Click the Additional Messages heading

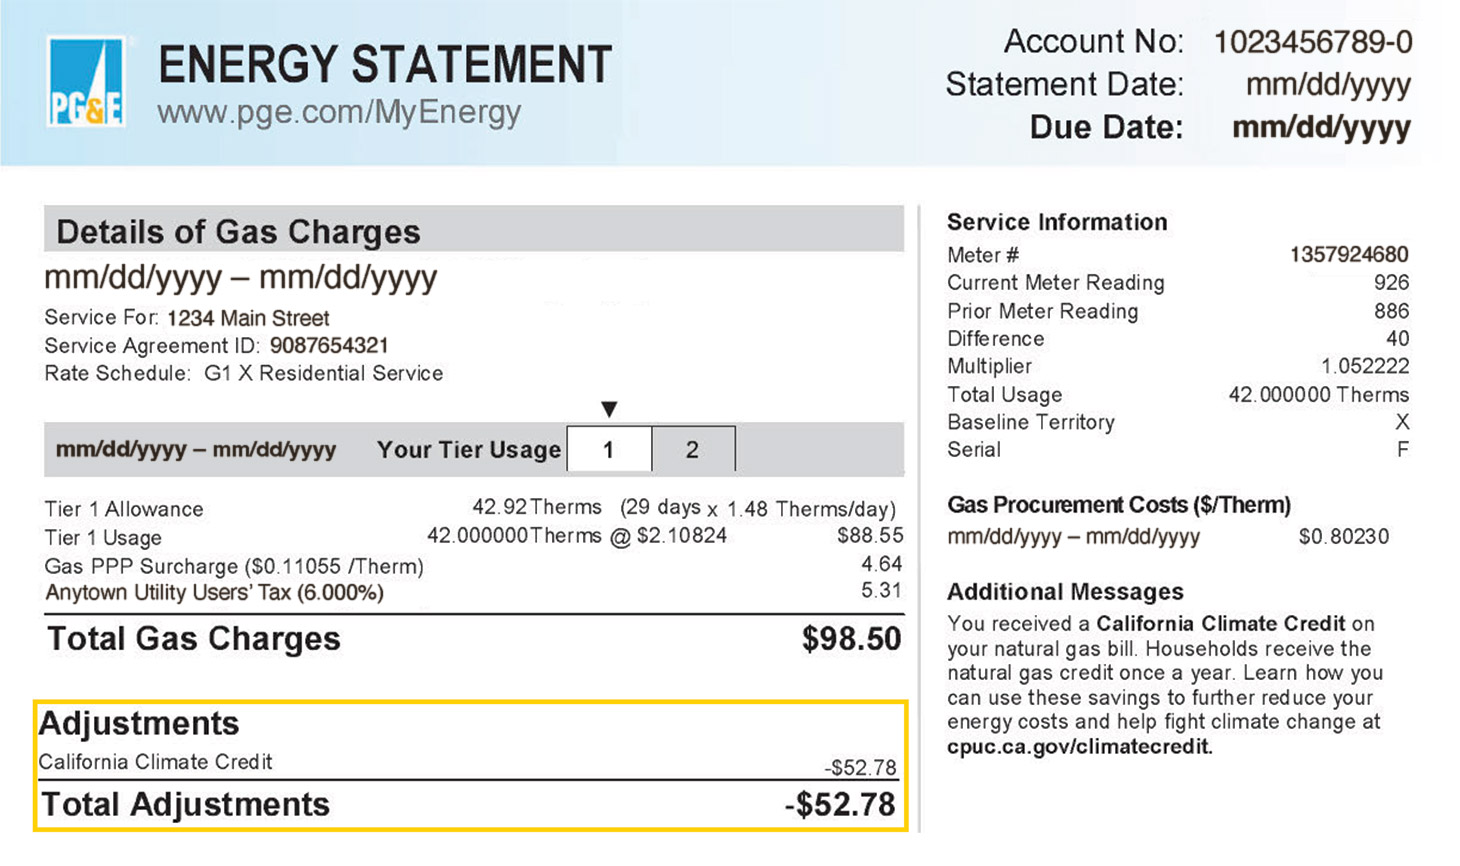click(1065, 592)
